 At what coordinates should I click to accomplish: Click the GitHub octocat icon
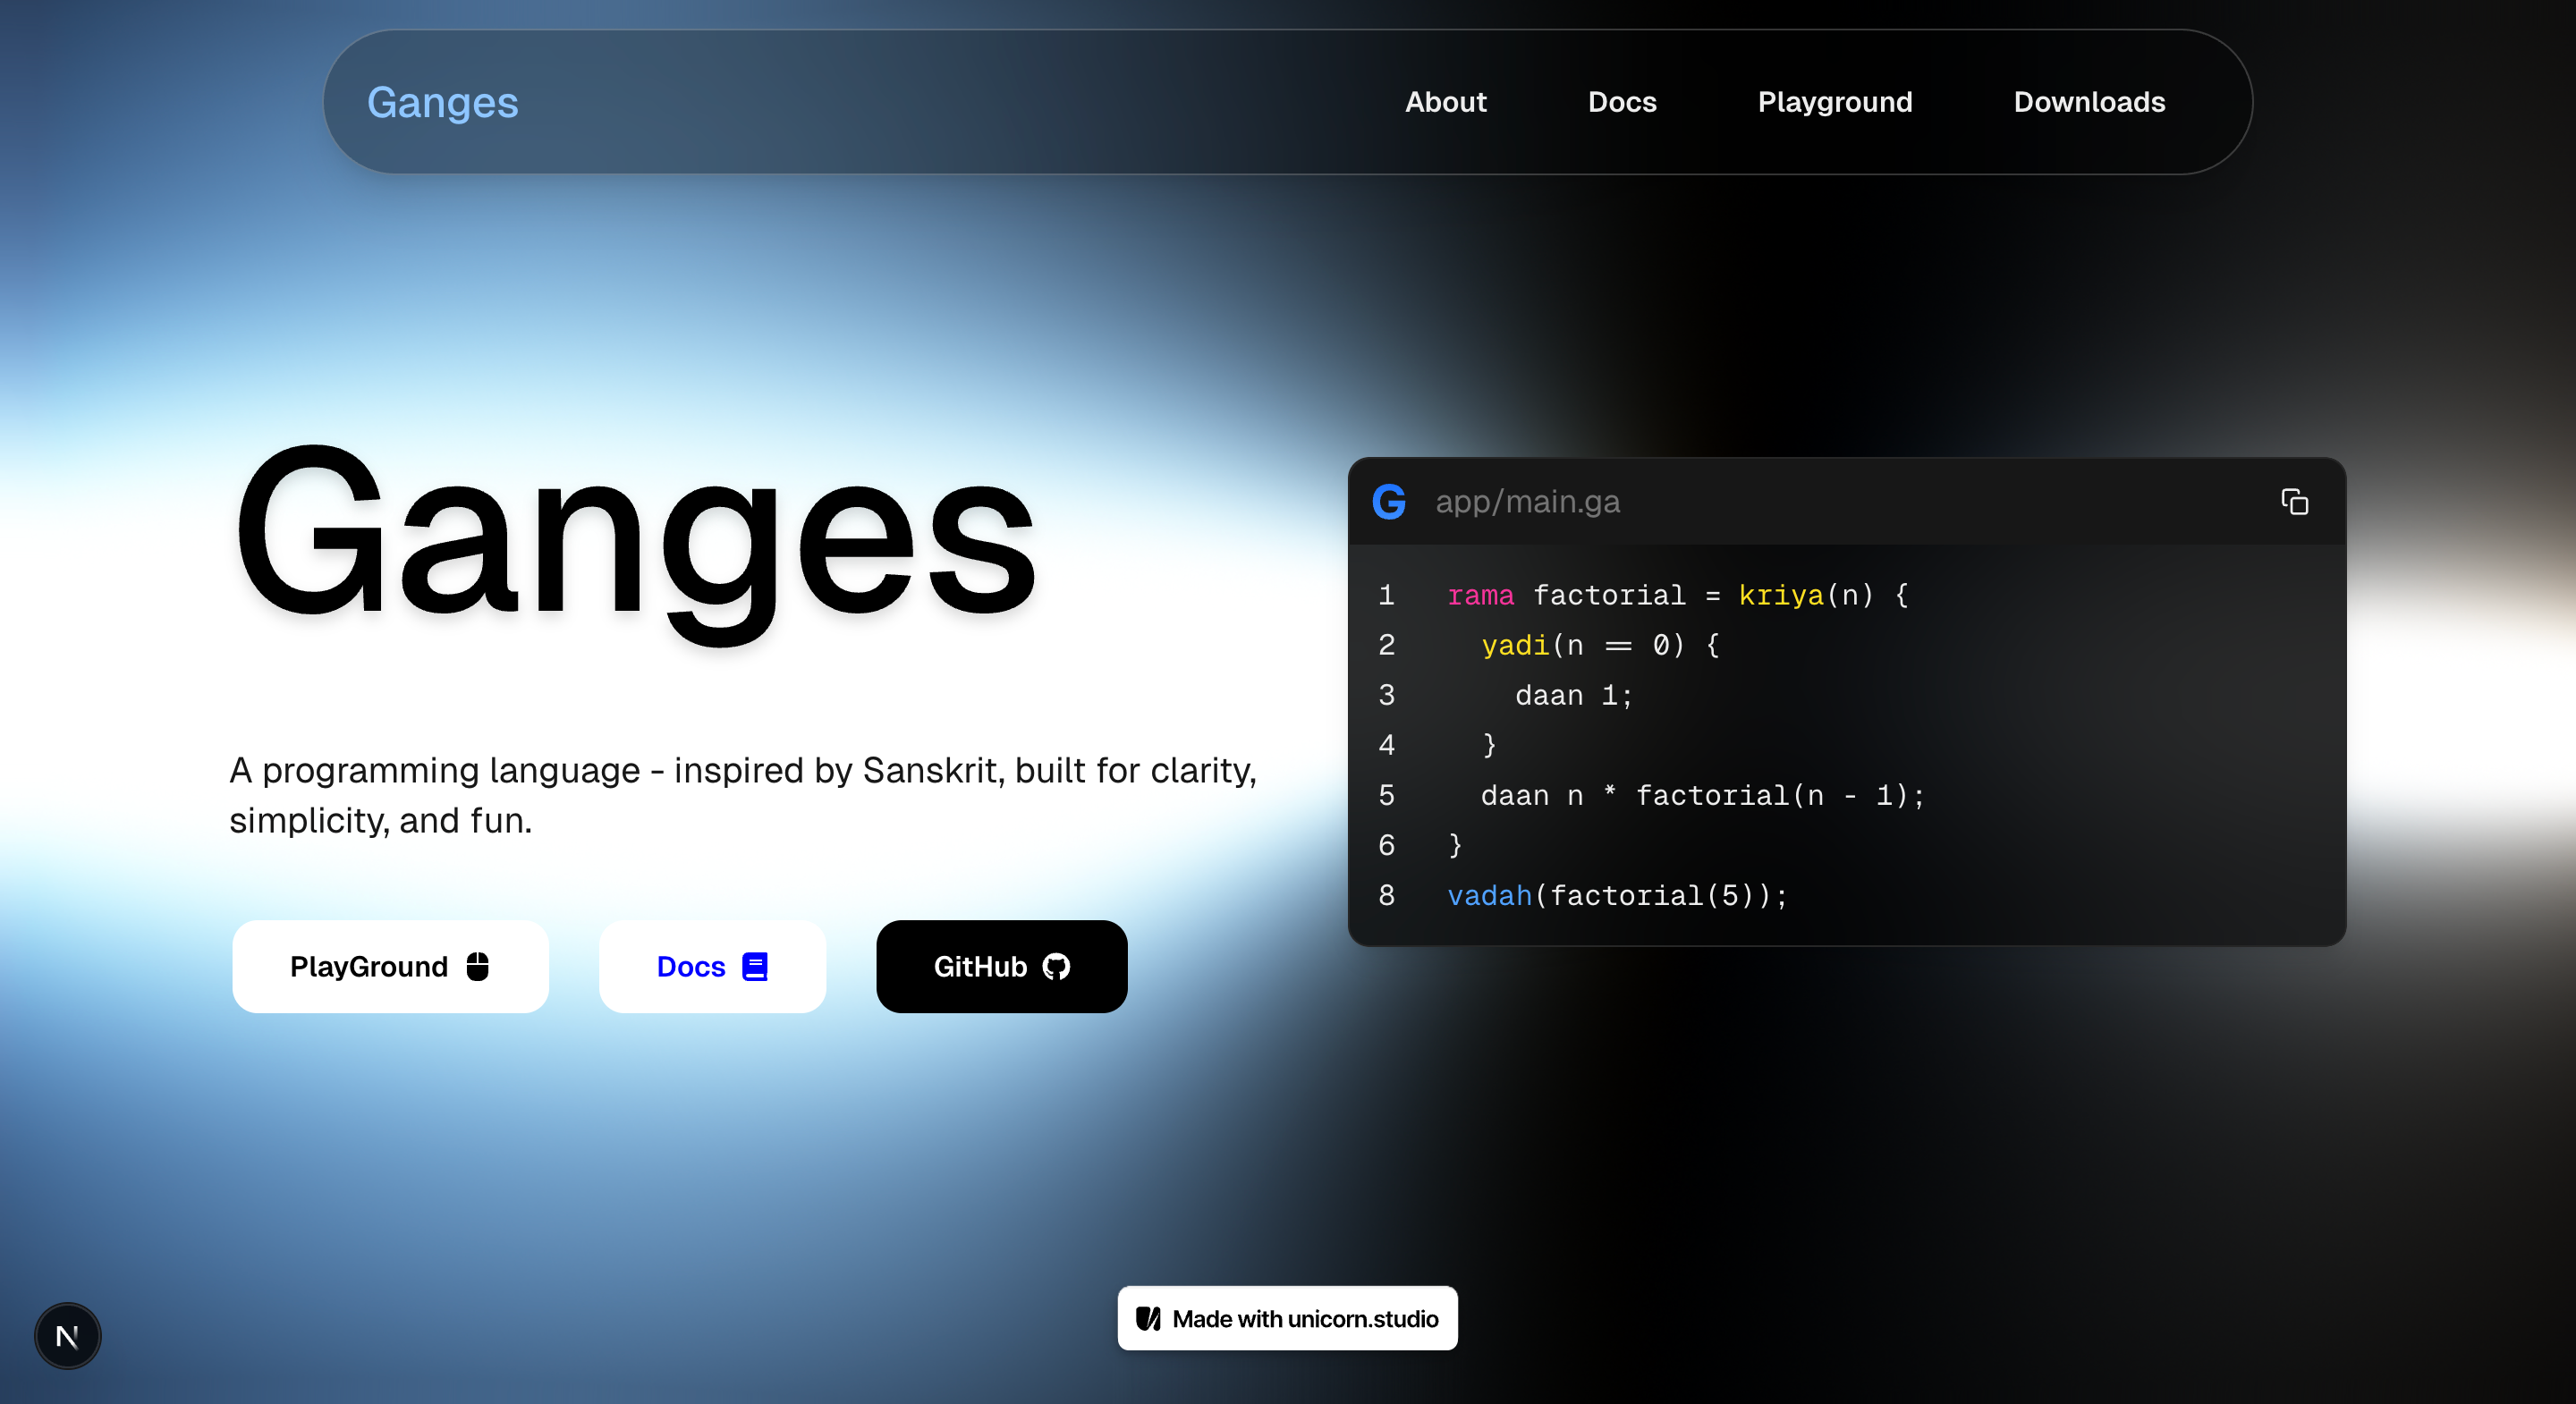(1056, 967)
